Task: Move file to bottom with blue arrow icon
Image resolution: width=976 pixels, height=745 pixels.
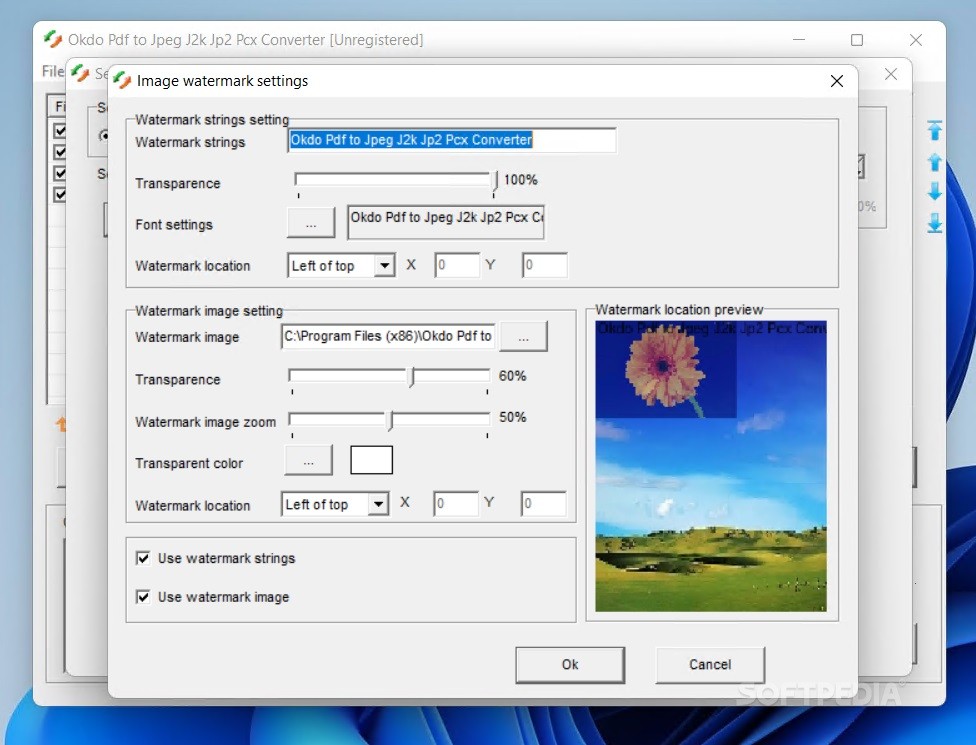Action: (x=934, y=222)
